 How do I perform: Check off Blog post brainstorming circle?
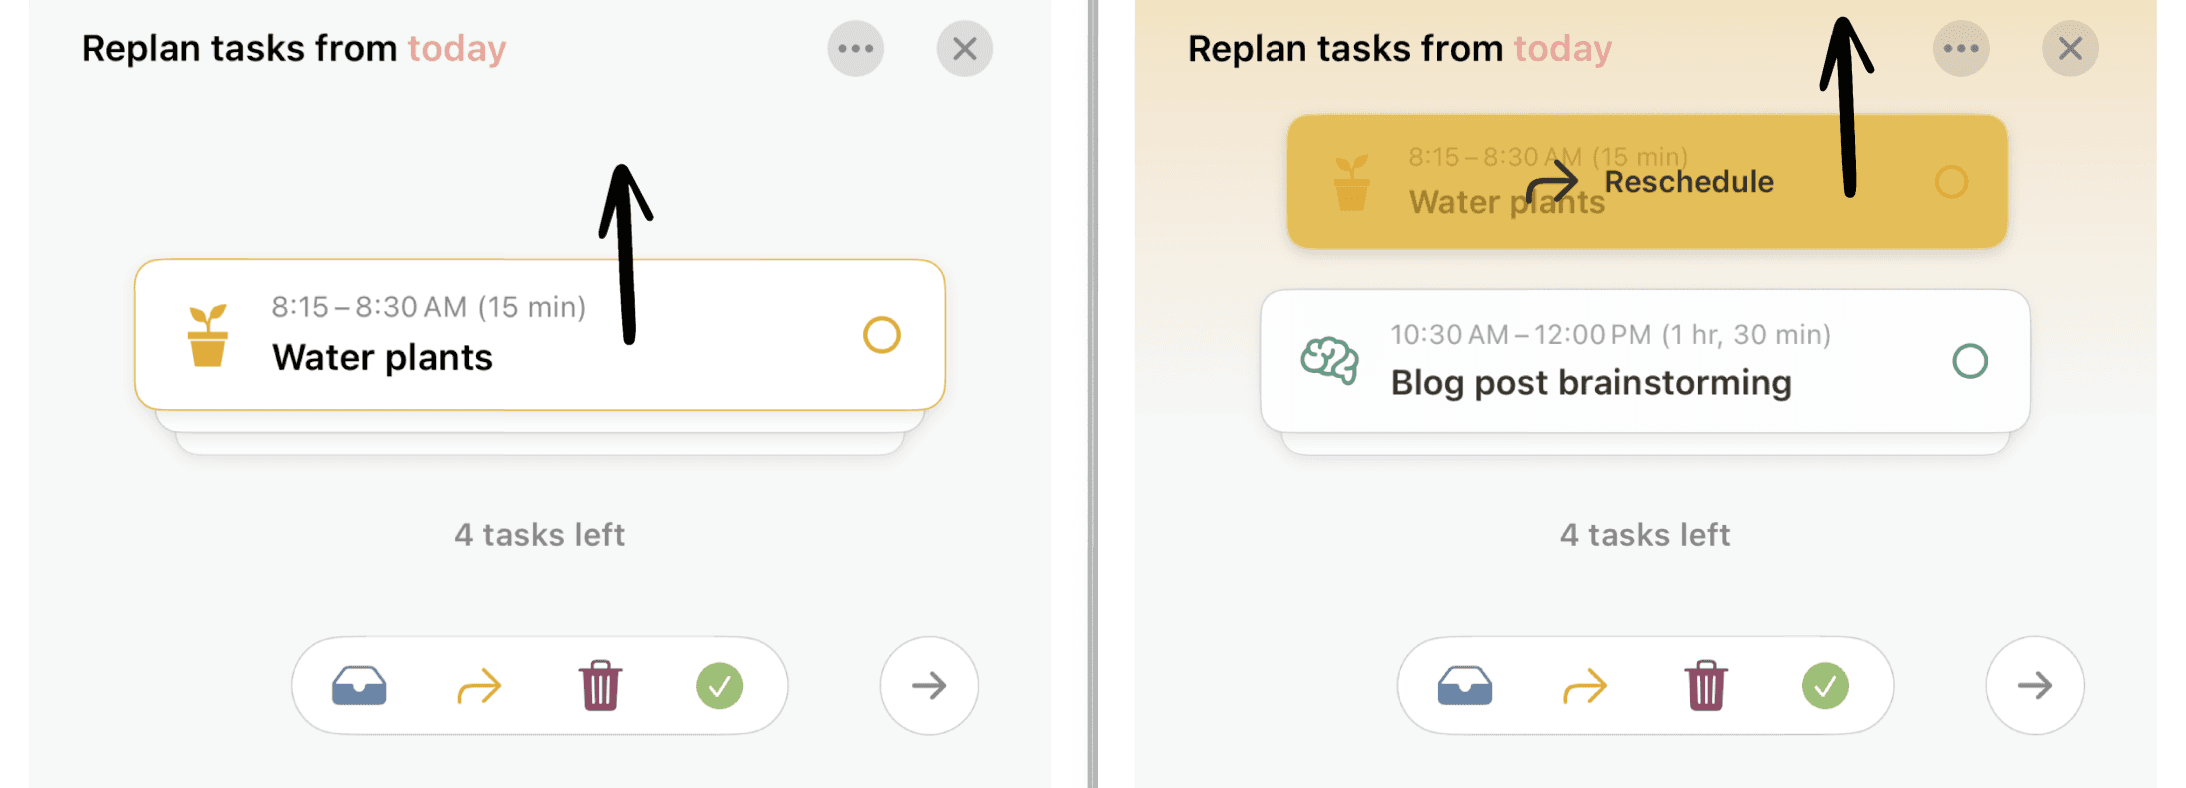[1970, 361]
